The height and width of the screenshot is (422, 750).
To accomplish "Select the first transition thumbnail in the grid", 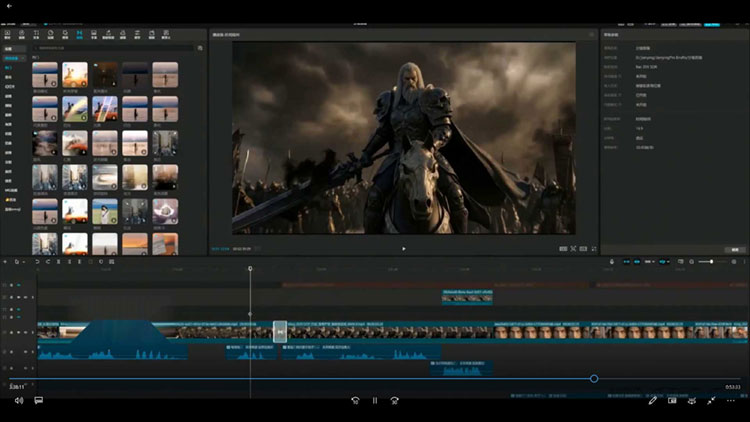I will click(x=45, y=73).
